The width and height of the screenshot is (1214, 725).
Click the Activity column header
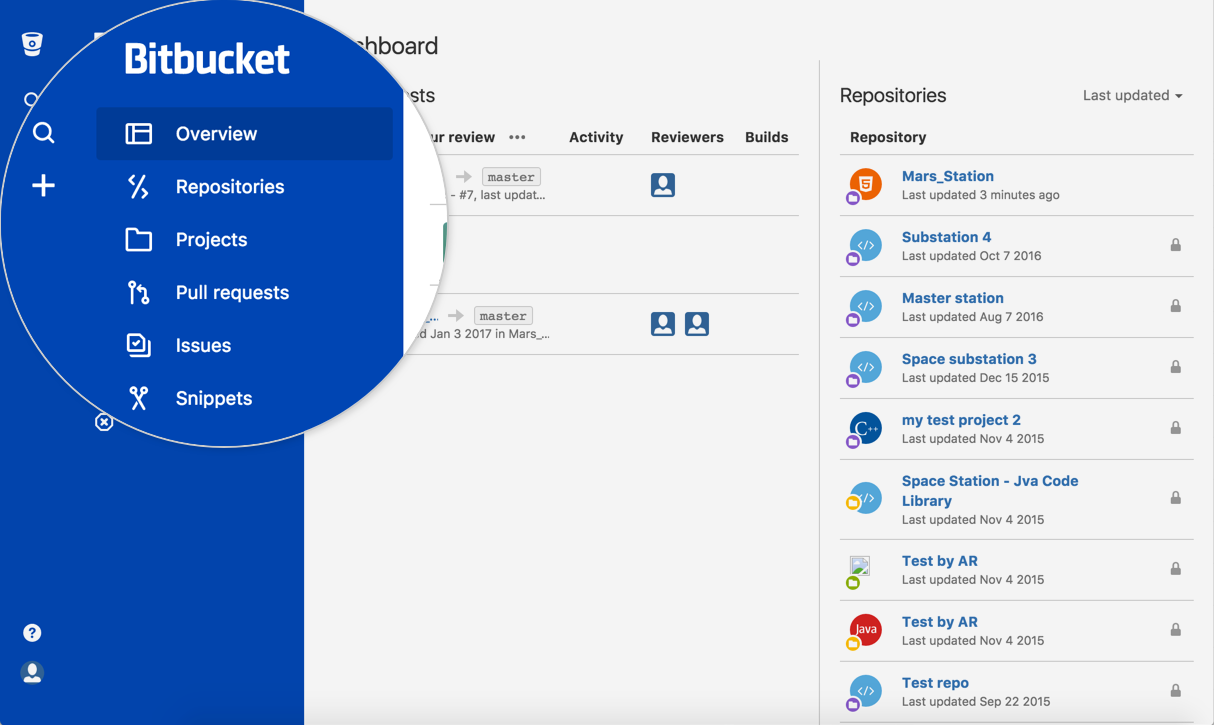[x=596, y=138]
